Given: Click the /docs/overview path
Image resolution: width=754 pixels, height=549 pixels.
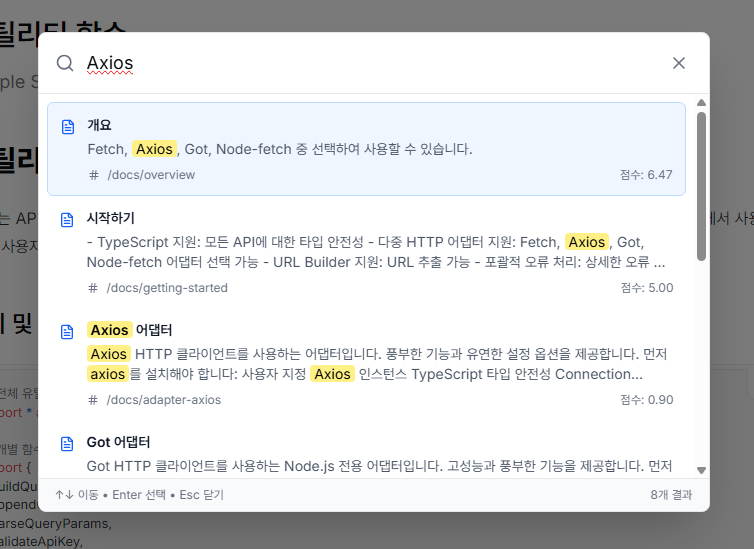Looking at the screenshot, I should point(151,175).
